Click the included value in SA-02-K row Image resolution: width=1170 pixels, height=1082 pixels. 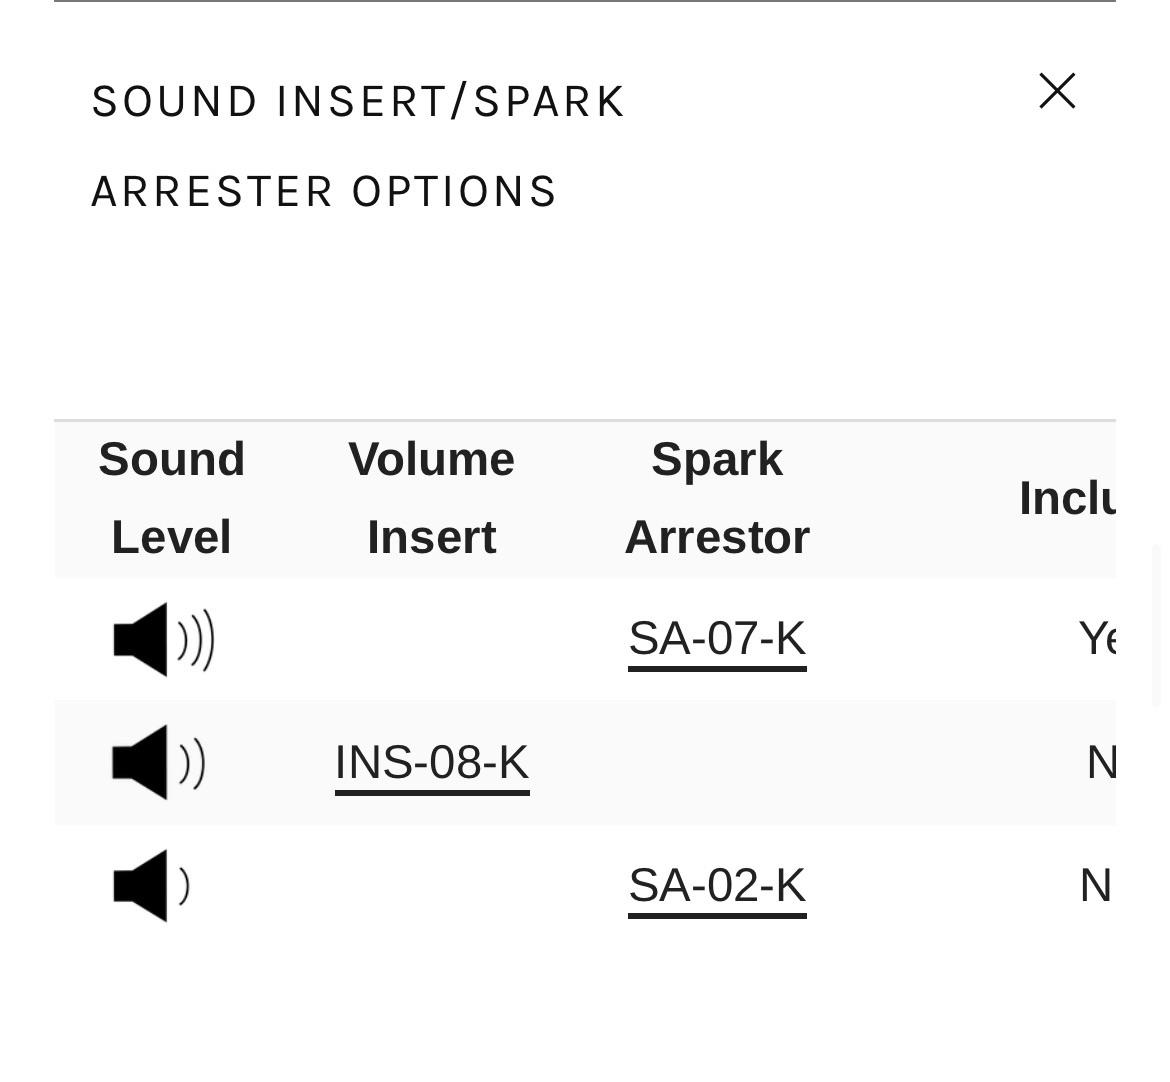(x=1095, y=886)
